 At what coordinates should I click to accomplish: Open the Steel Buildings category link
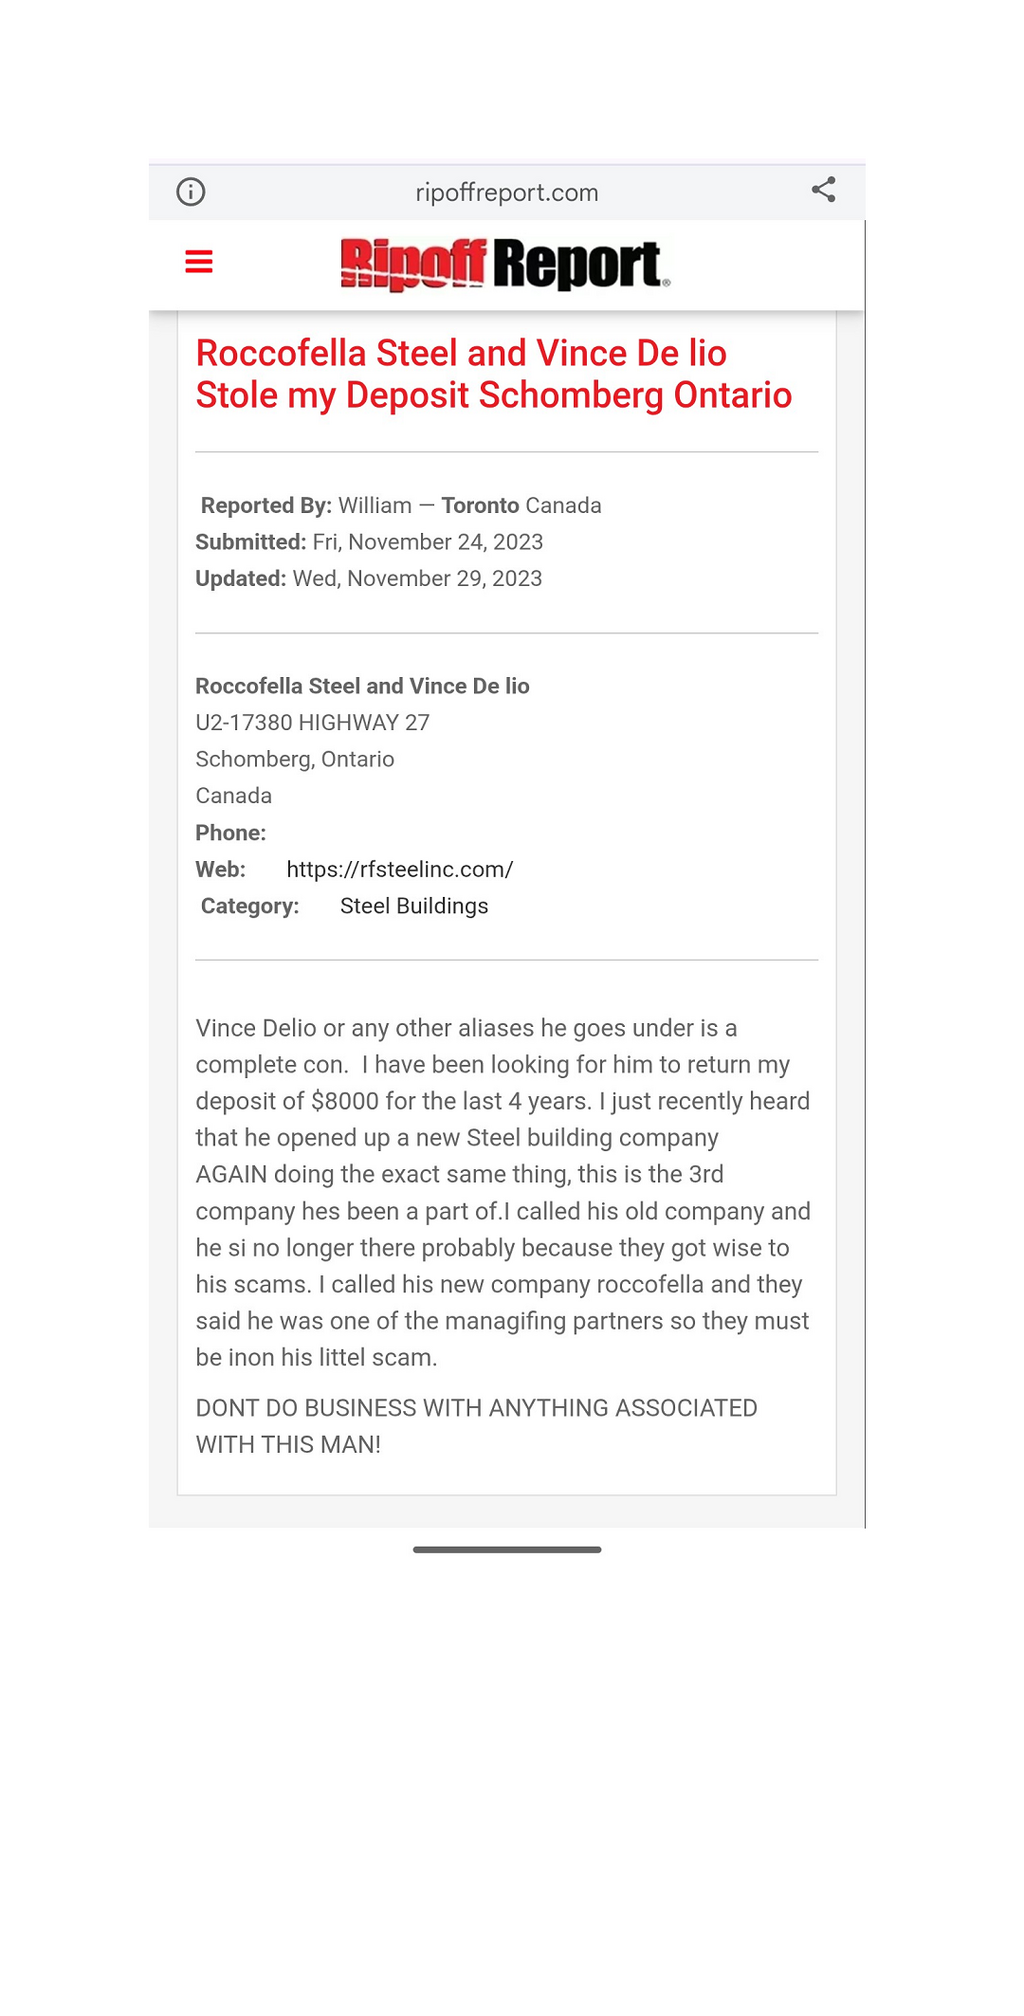[x=414, y=906]
